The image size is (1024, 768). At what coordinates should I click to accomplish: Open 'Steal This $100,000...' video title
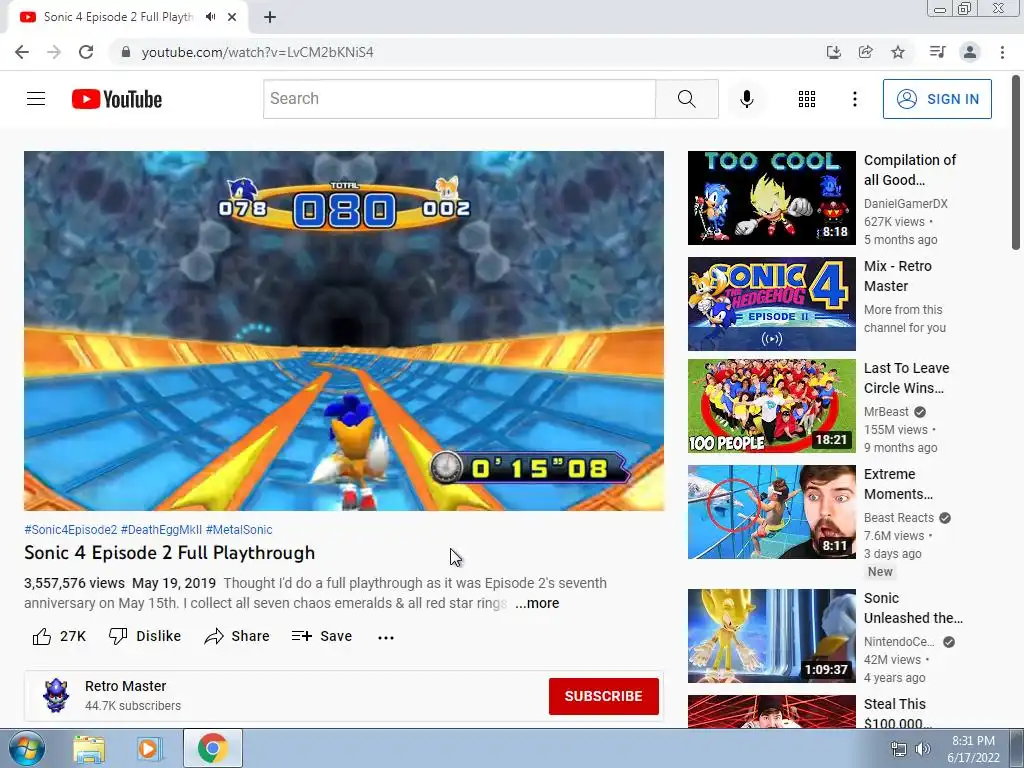898,714
